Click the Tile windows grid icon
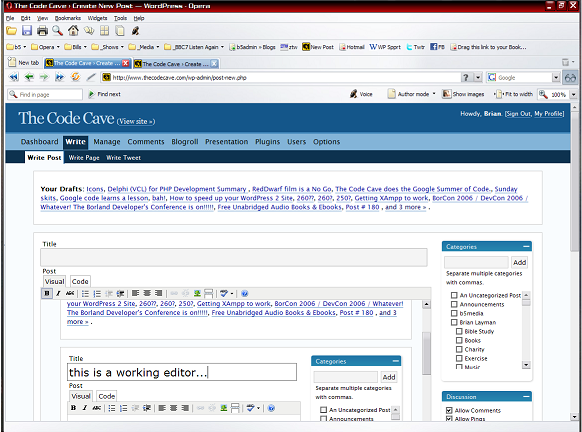Screen dimensions: 582x432 click(105, 30)
